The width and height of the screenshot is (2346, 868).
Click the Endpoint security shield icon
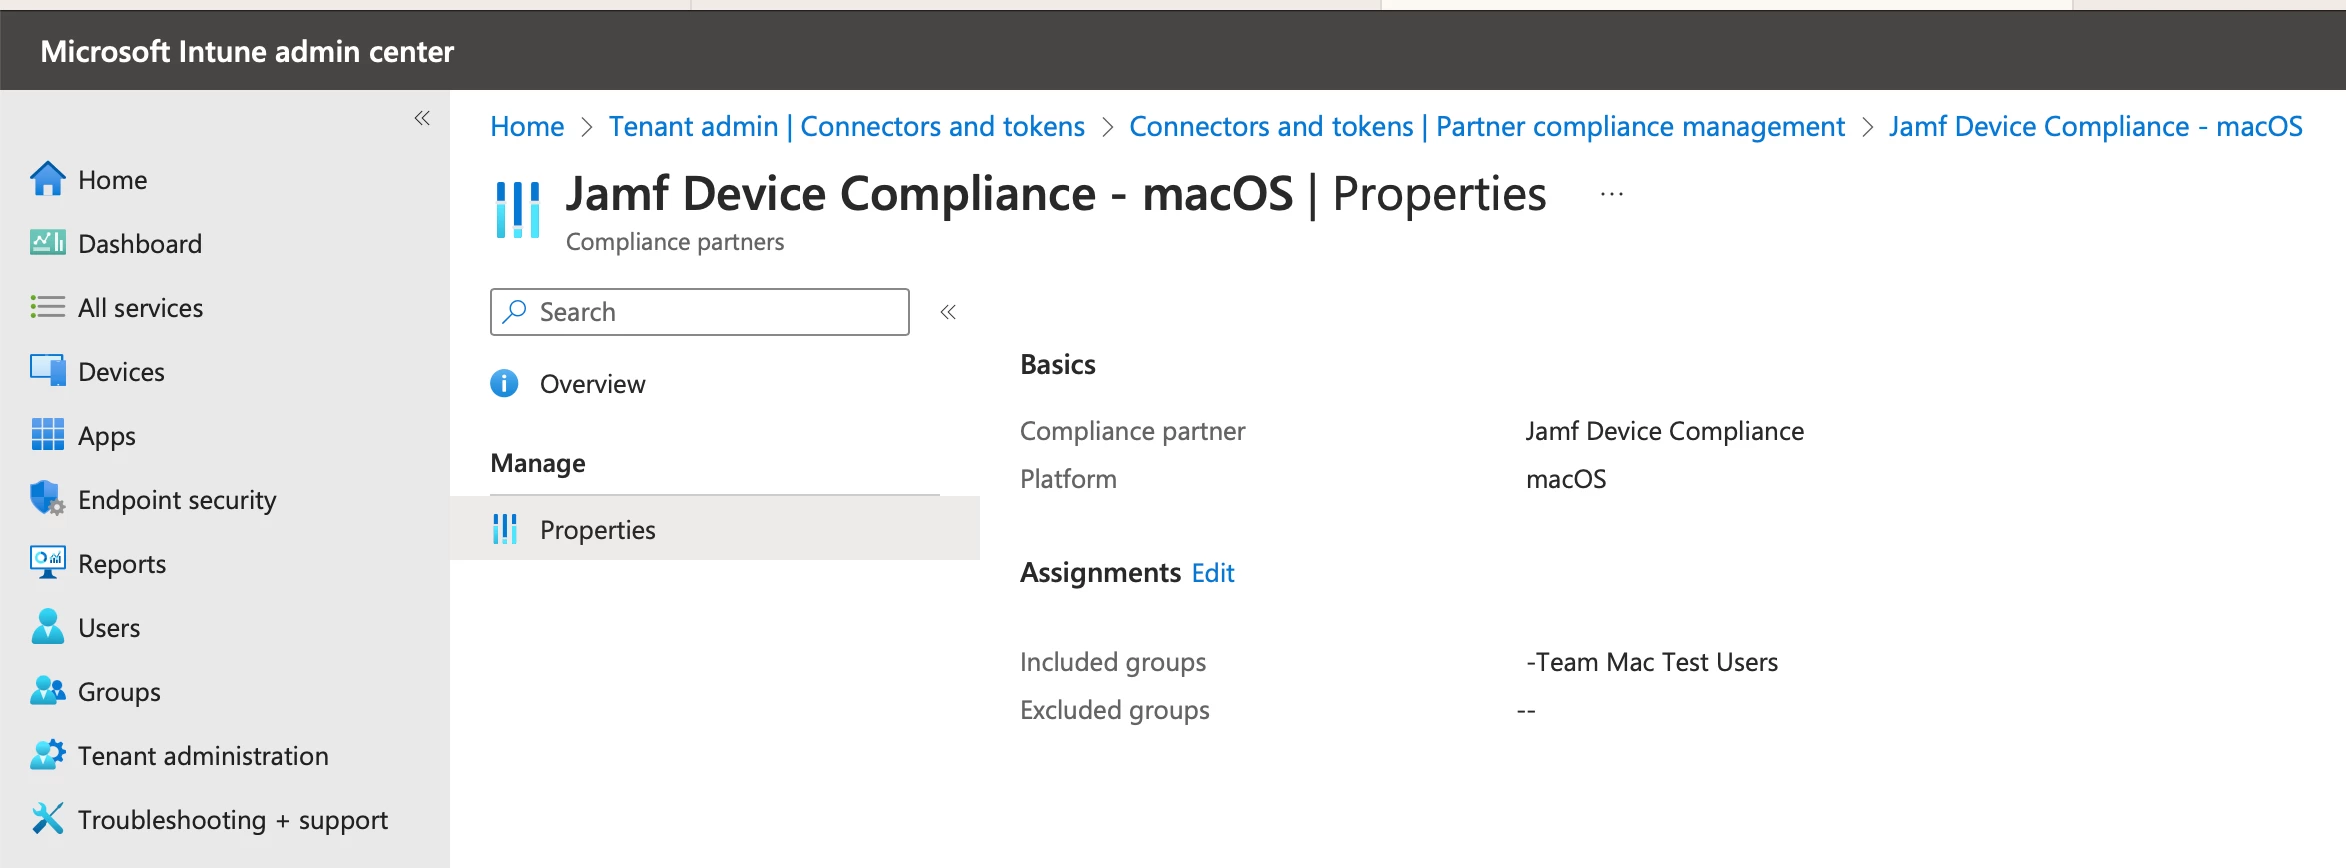(x=48, y=498)
